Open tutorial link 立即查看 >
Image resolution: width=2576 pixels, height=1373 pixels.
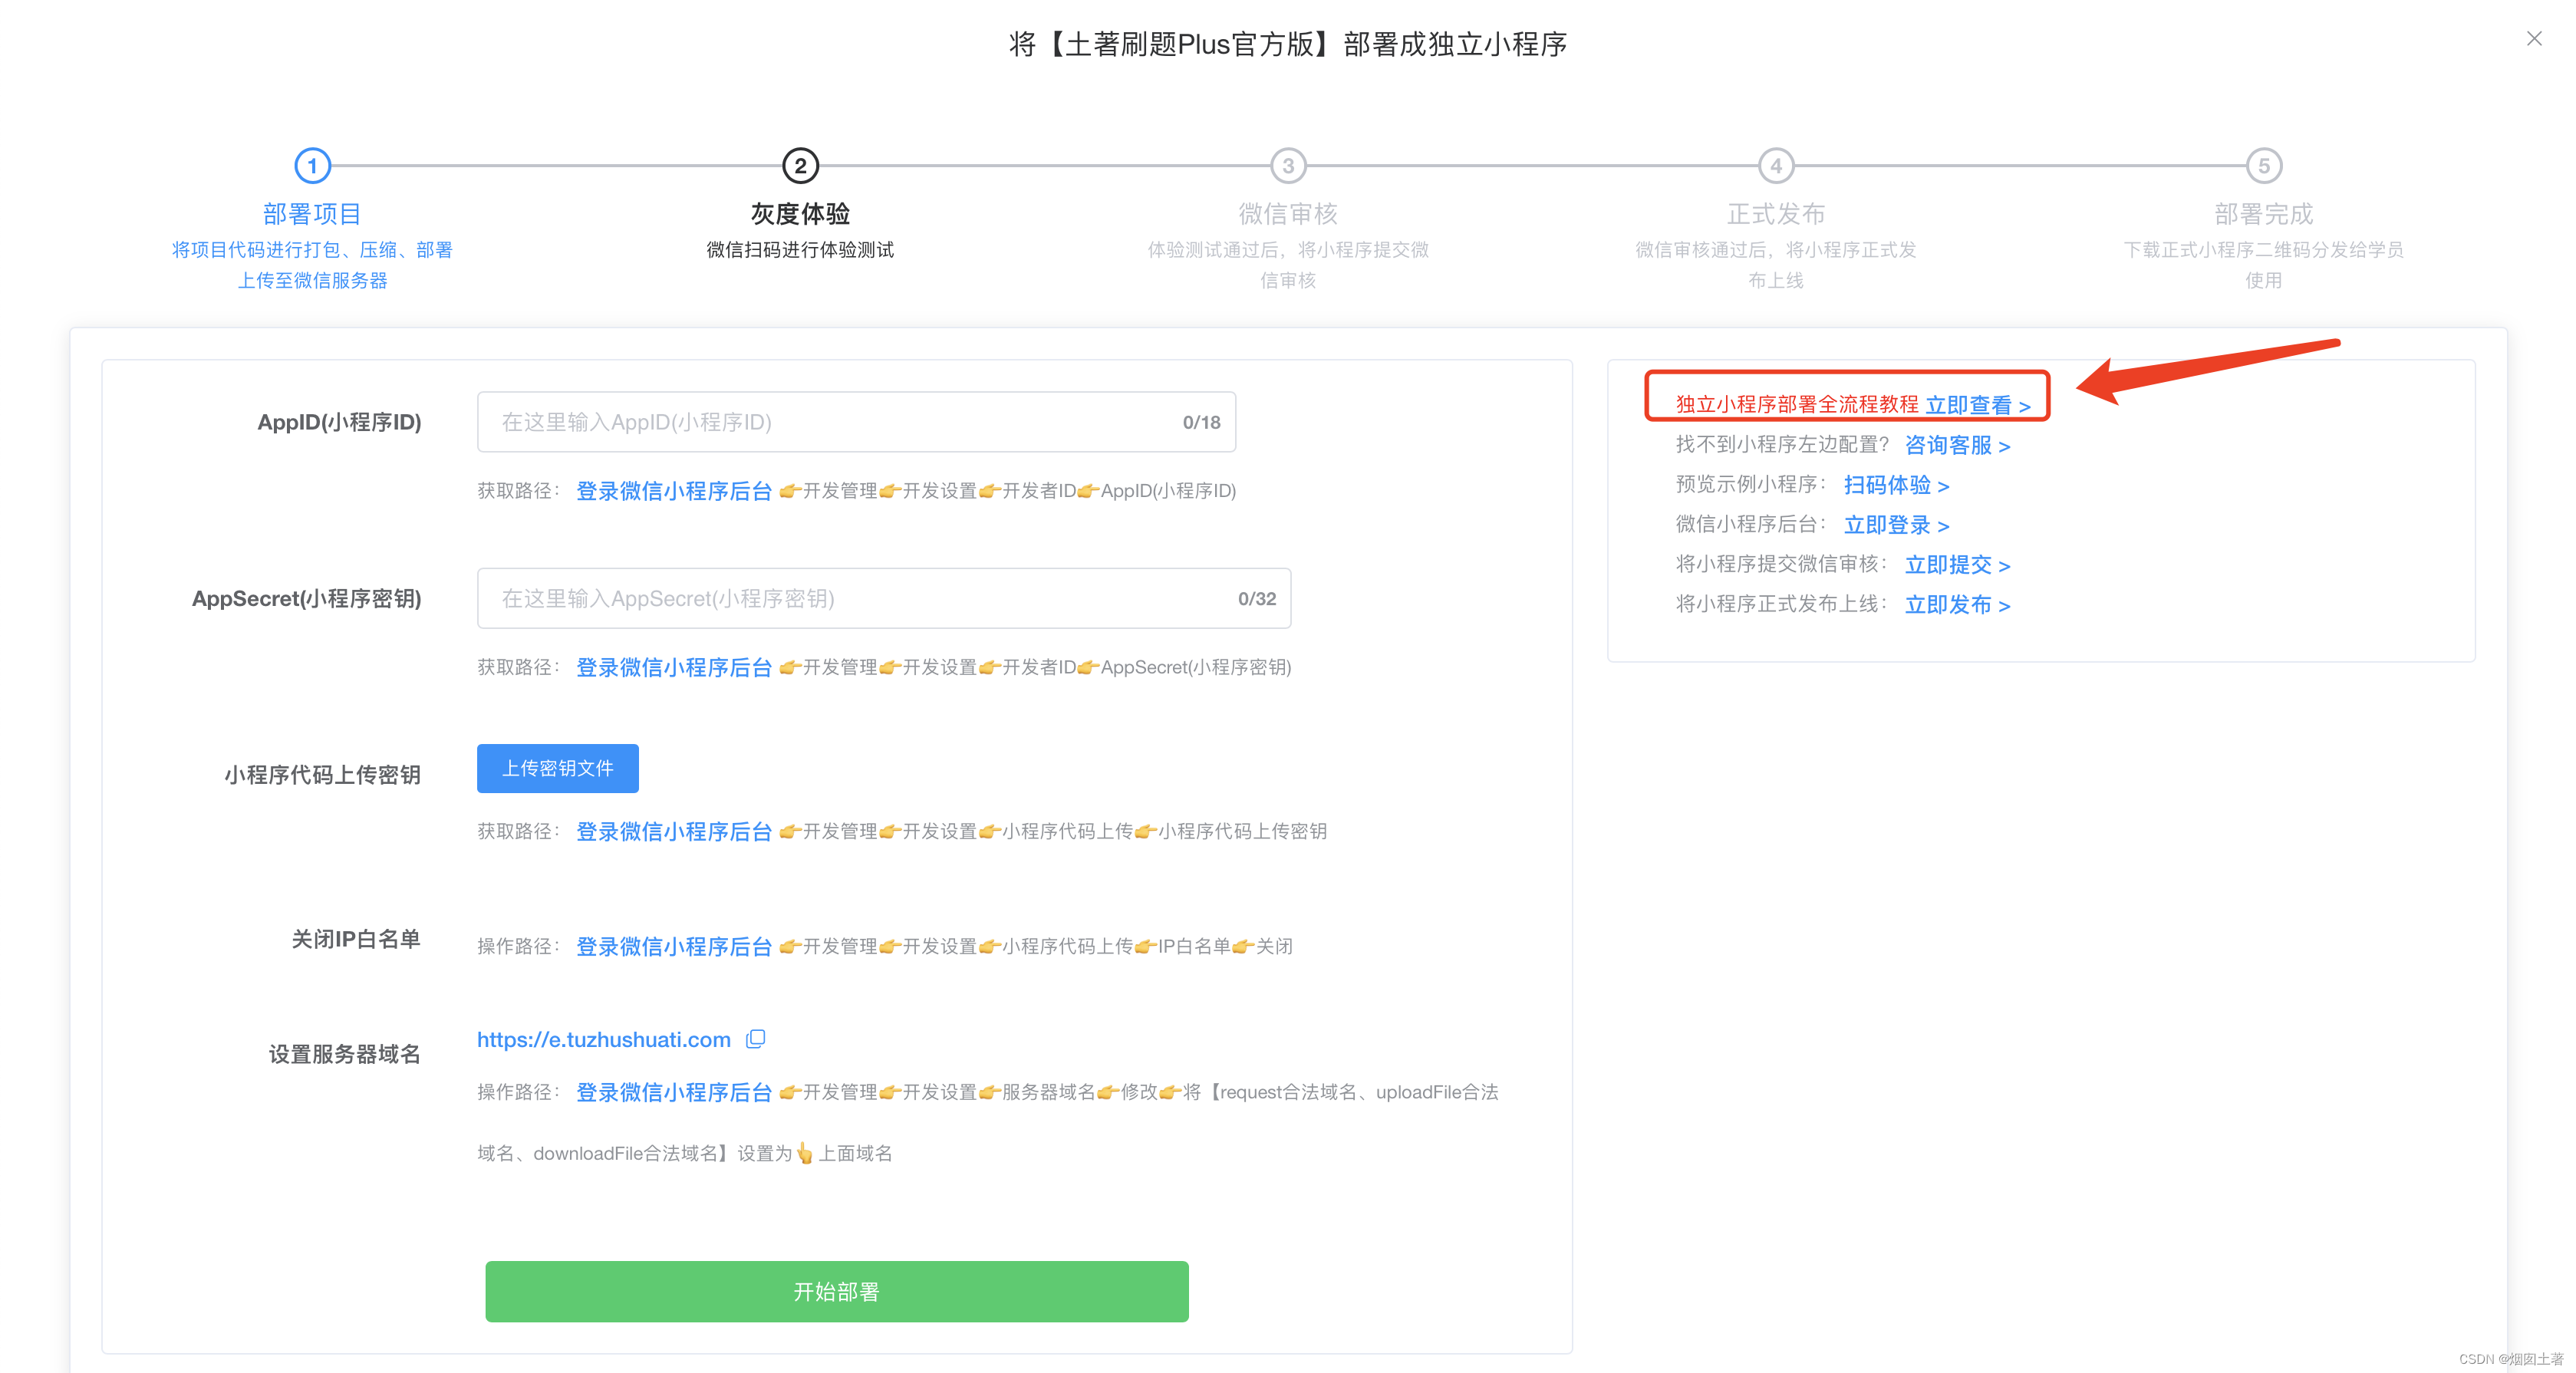1977,405
